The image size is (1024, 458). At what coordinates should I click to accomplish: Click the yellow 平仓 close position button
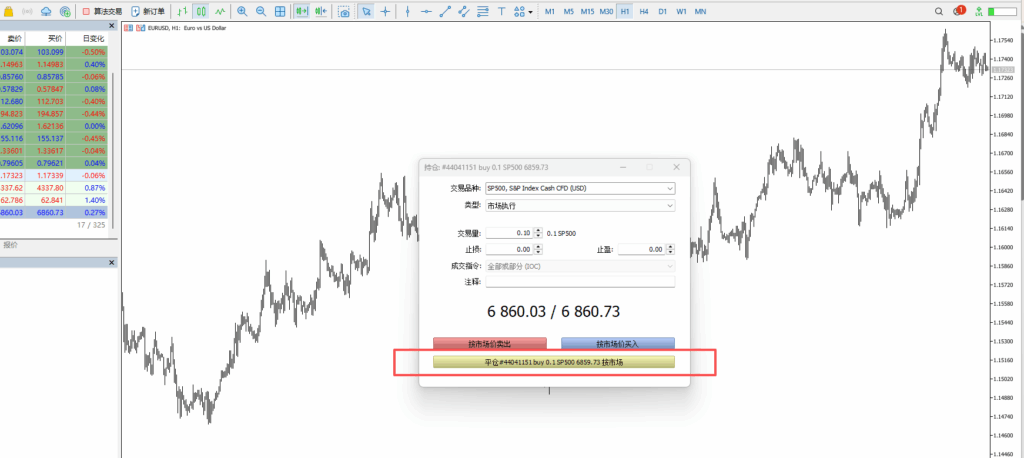(x=554, y=362)
